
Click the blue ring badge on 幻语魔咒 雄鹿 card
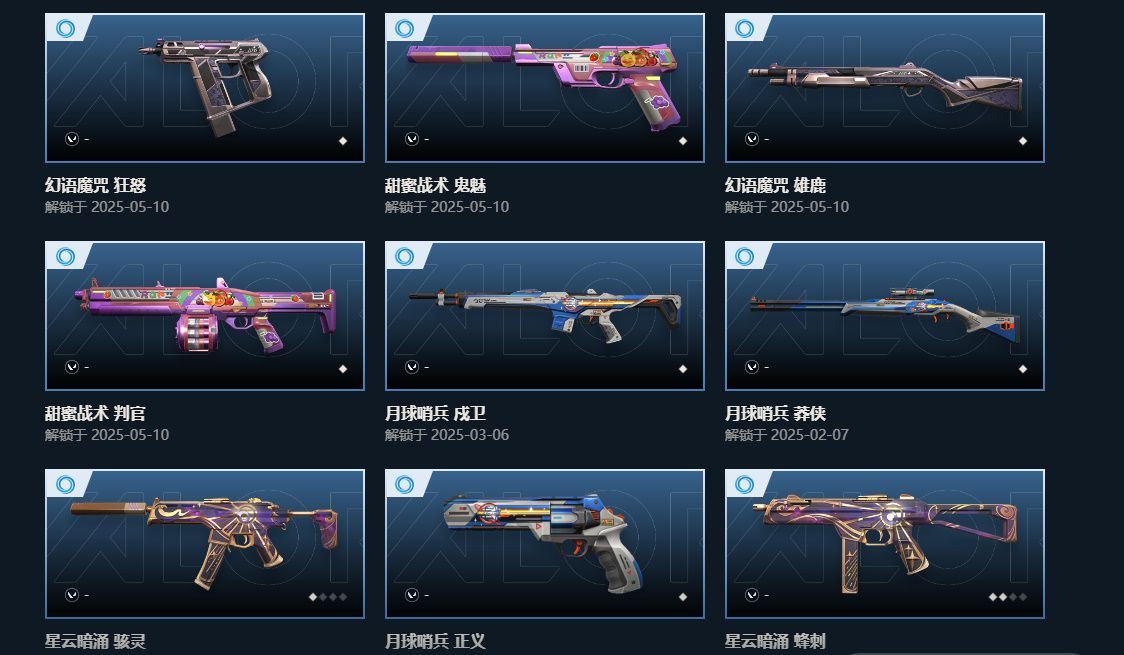pyautogui.click(x=745, y=29)
